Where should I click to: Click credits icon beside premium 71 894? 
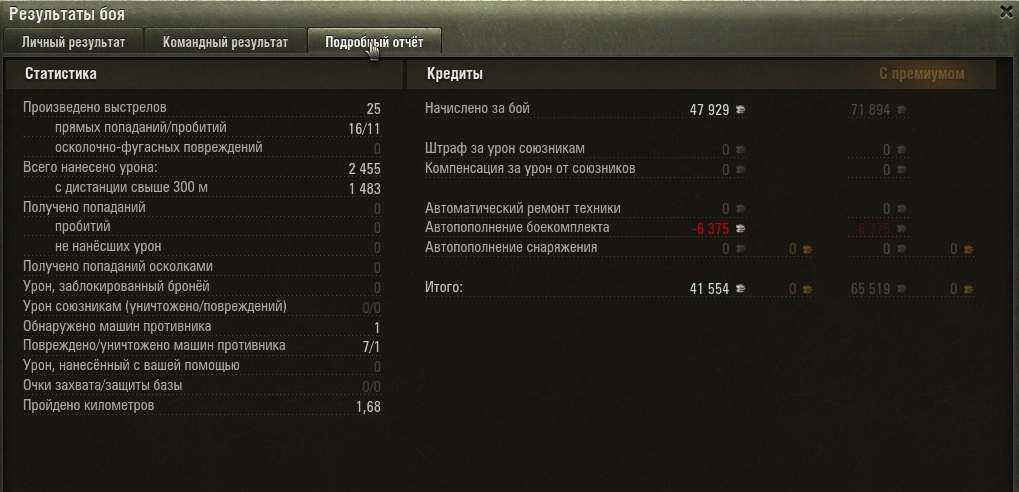tap(901, 110)
